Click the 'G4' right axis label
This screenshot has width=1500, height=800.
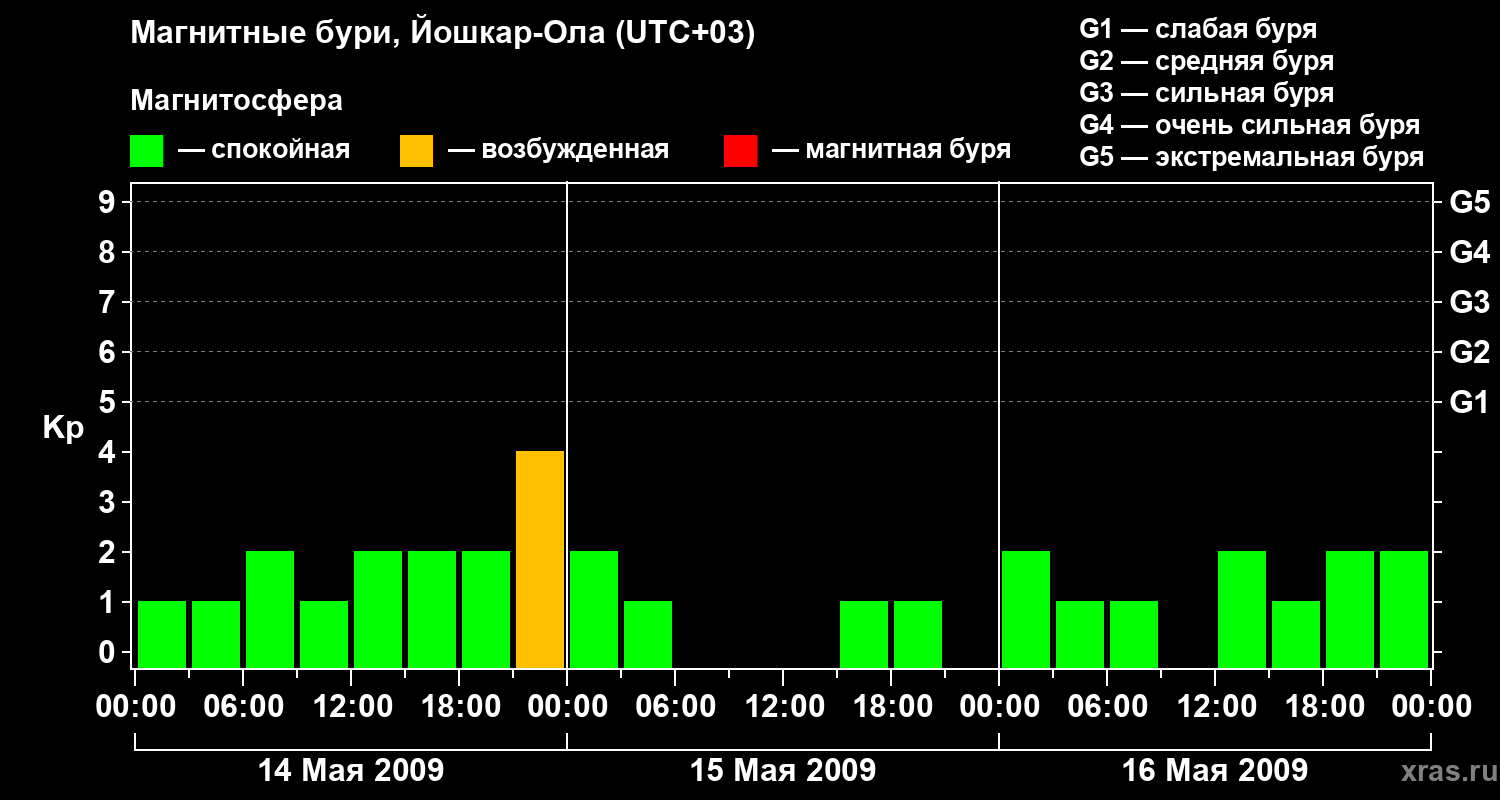pos(1469,252)
